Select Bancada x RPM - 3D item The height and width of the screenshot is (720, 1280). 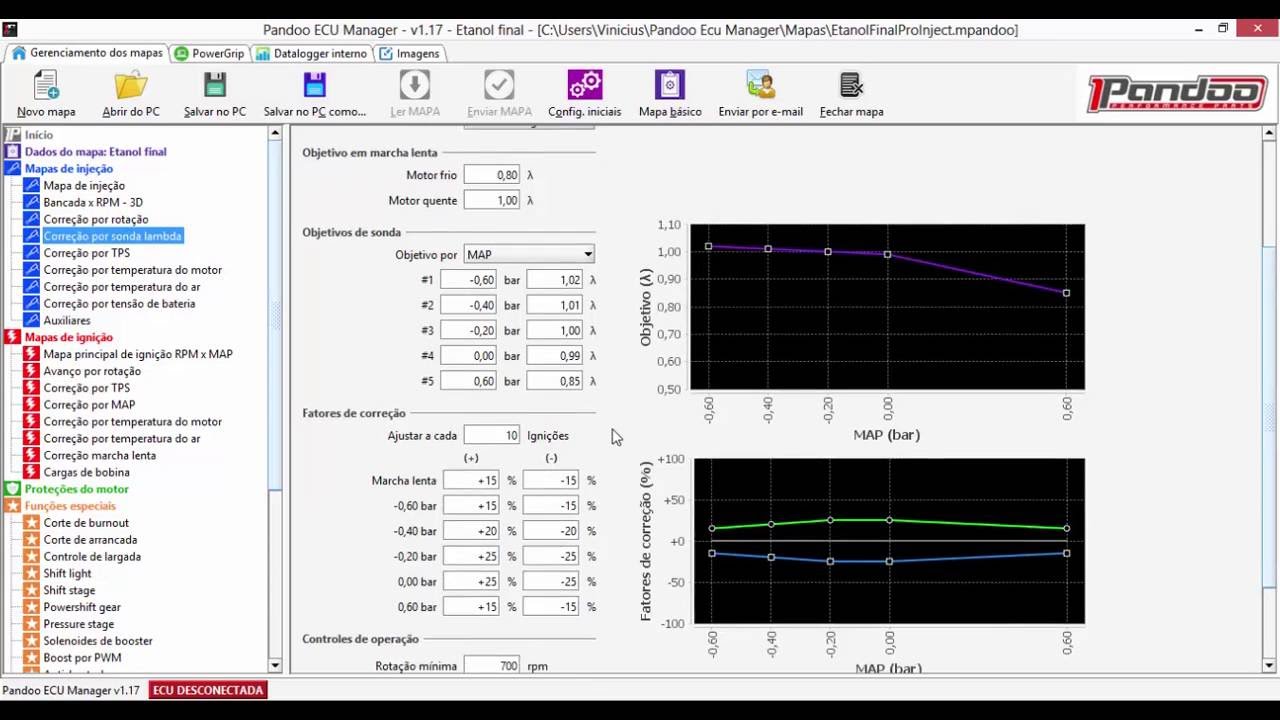click(x=93, y=202)
